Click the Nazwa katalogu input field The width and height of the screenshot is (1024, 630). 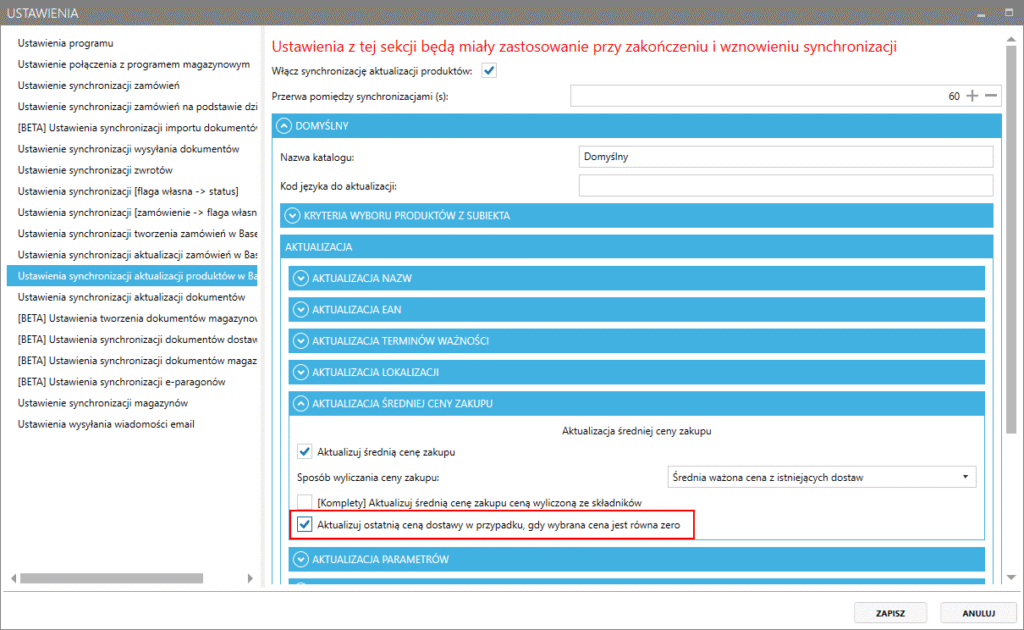coord(785,157)
